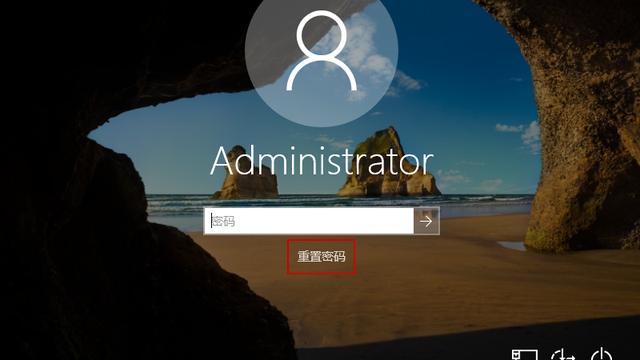The image size is (640, 360).
Task: Submit password with the arrow button
Action: (x=427, y=221)
